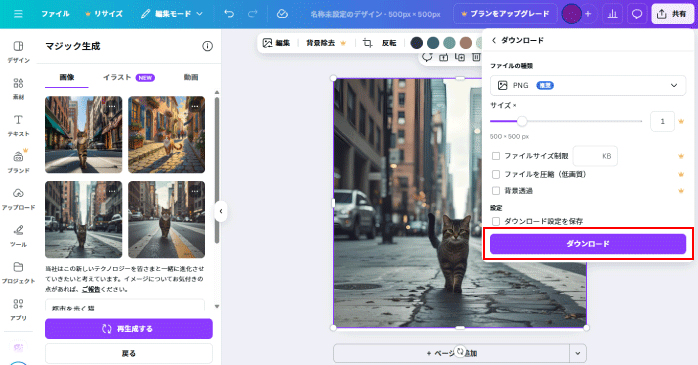Open プロジェクト in the sidebar
Screen dimensions: 698x365
(x=18, y=273)
